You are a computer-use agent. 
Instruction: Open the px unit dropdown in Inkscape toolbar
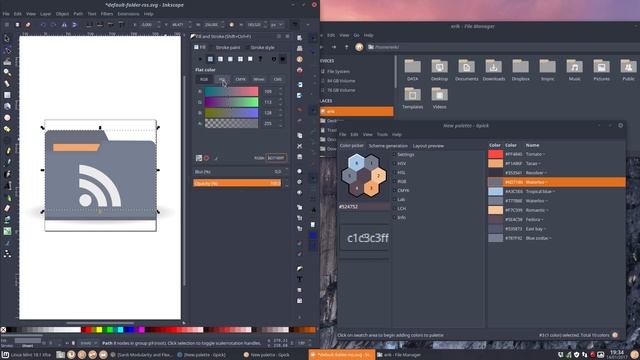(x=277, y=25)
